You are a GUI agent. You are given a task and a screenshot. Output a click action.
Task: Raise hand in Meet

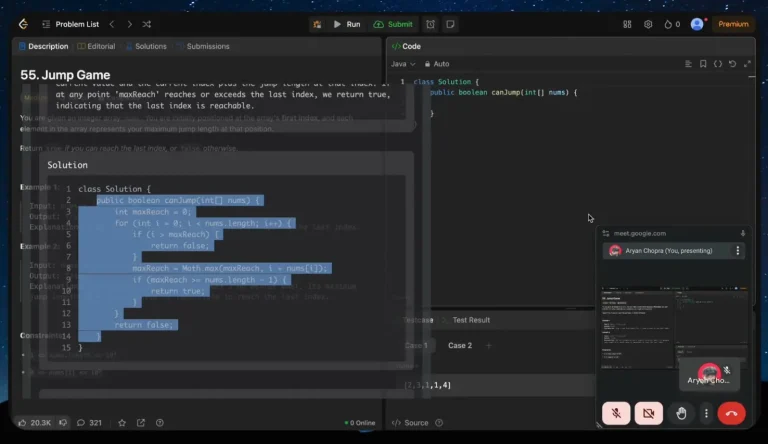click(x=681, y=413)
